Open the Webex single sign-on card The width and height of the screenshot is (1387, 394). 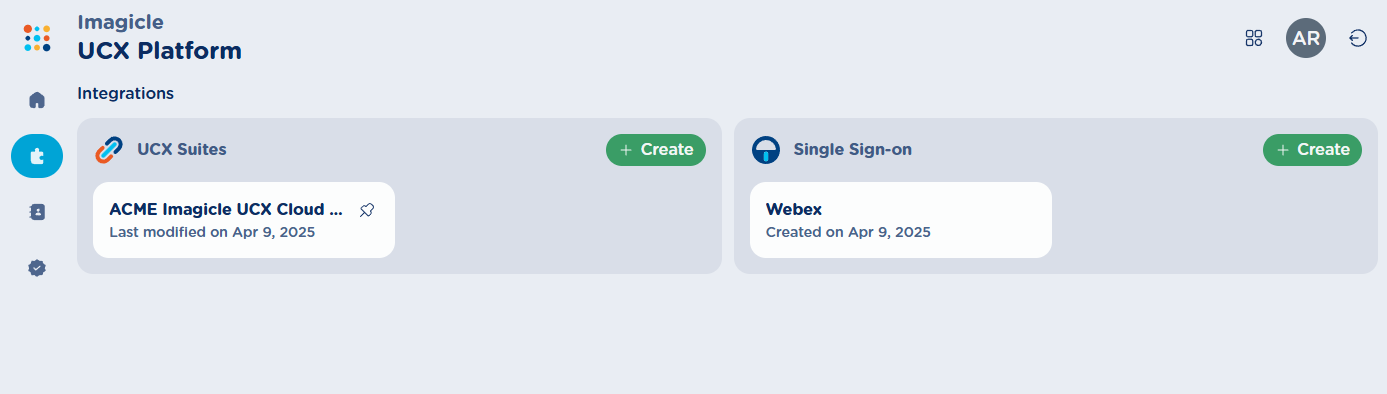901,220
